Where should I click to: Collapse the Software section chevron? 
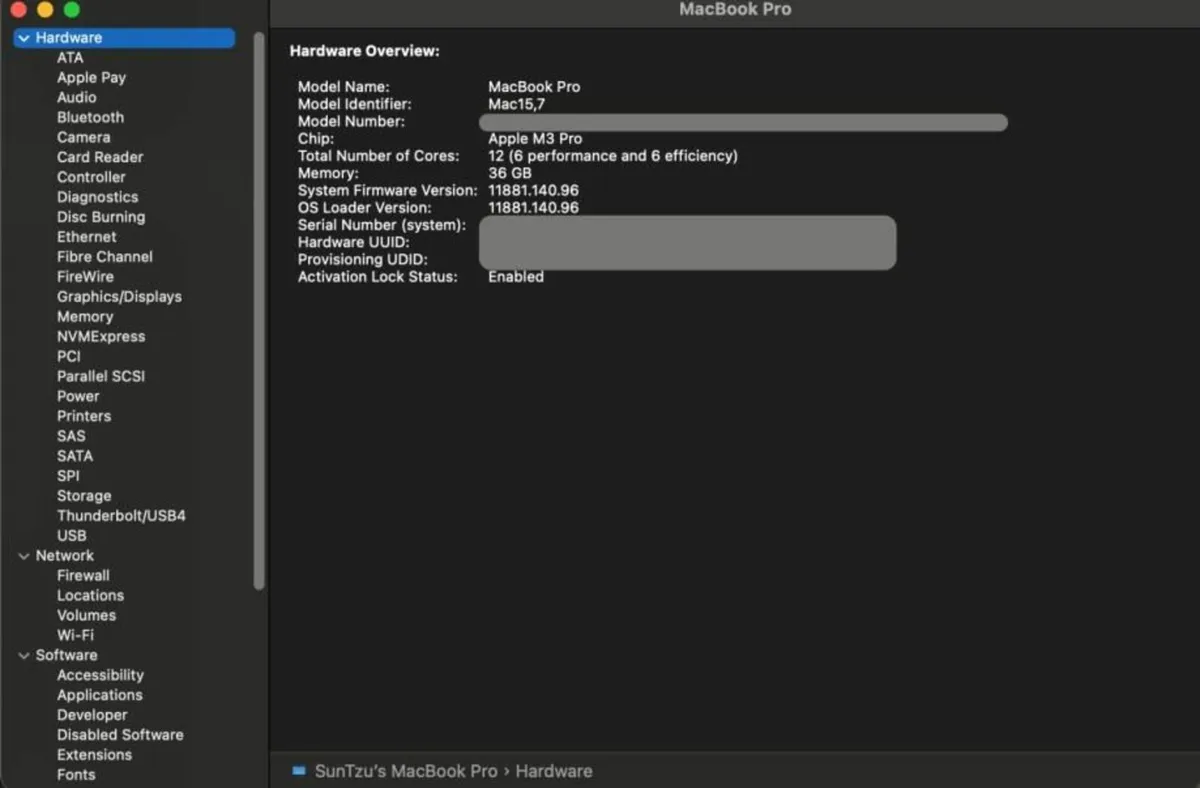[24, 656]
